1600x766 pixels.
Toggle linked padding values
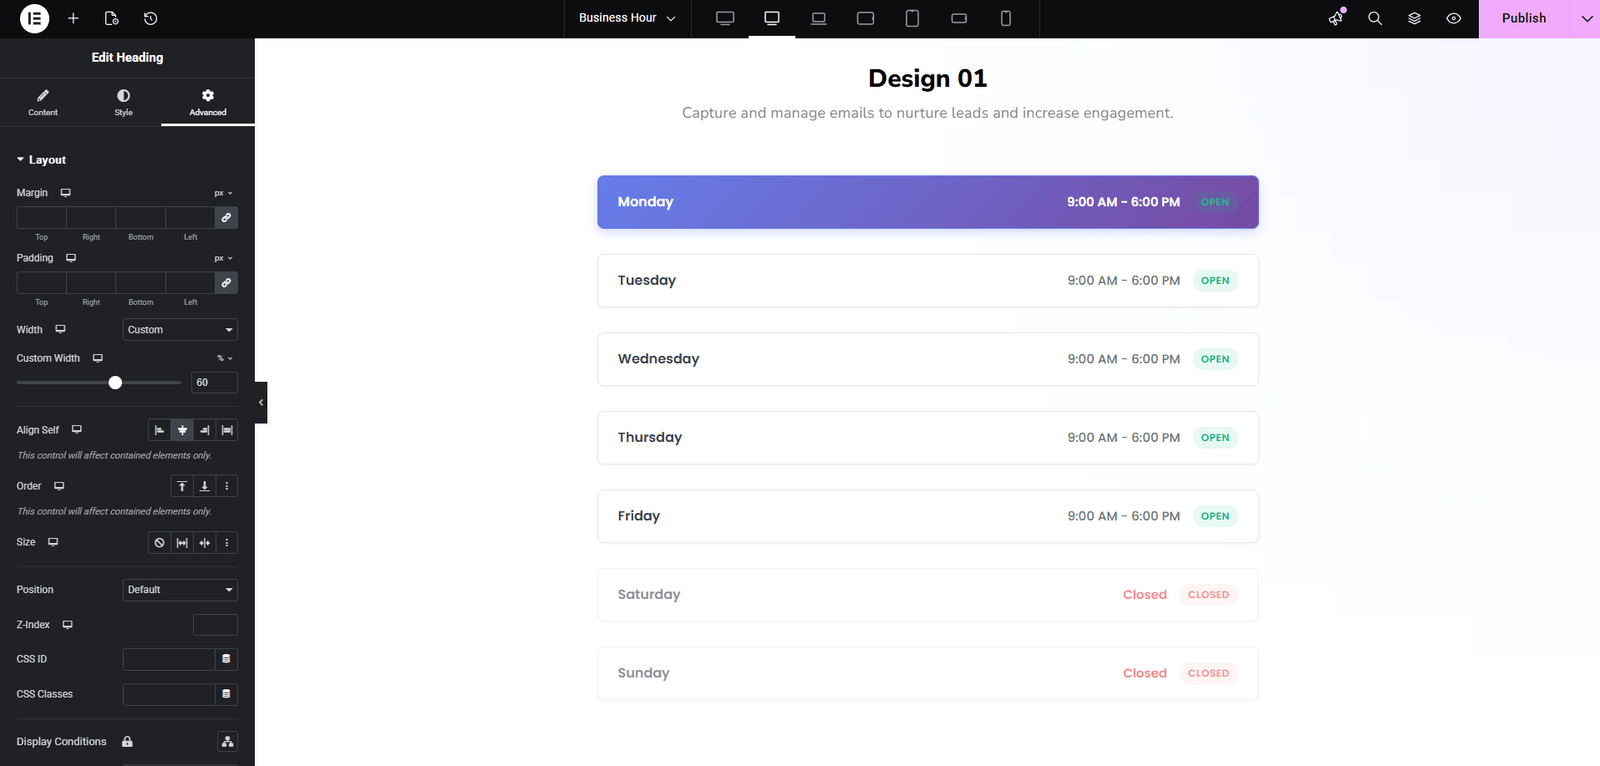226,283
